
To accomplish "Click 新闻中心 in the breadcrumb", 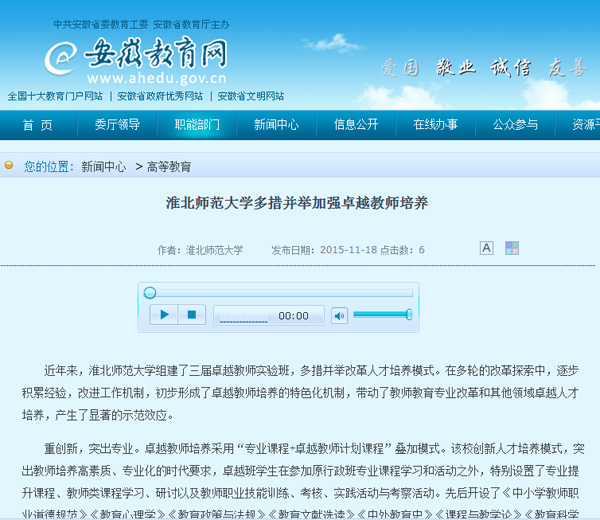I will [x=104, y=167].
